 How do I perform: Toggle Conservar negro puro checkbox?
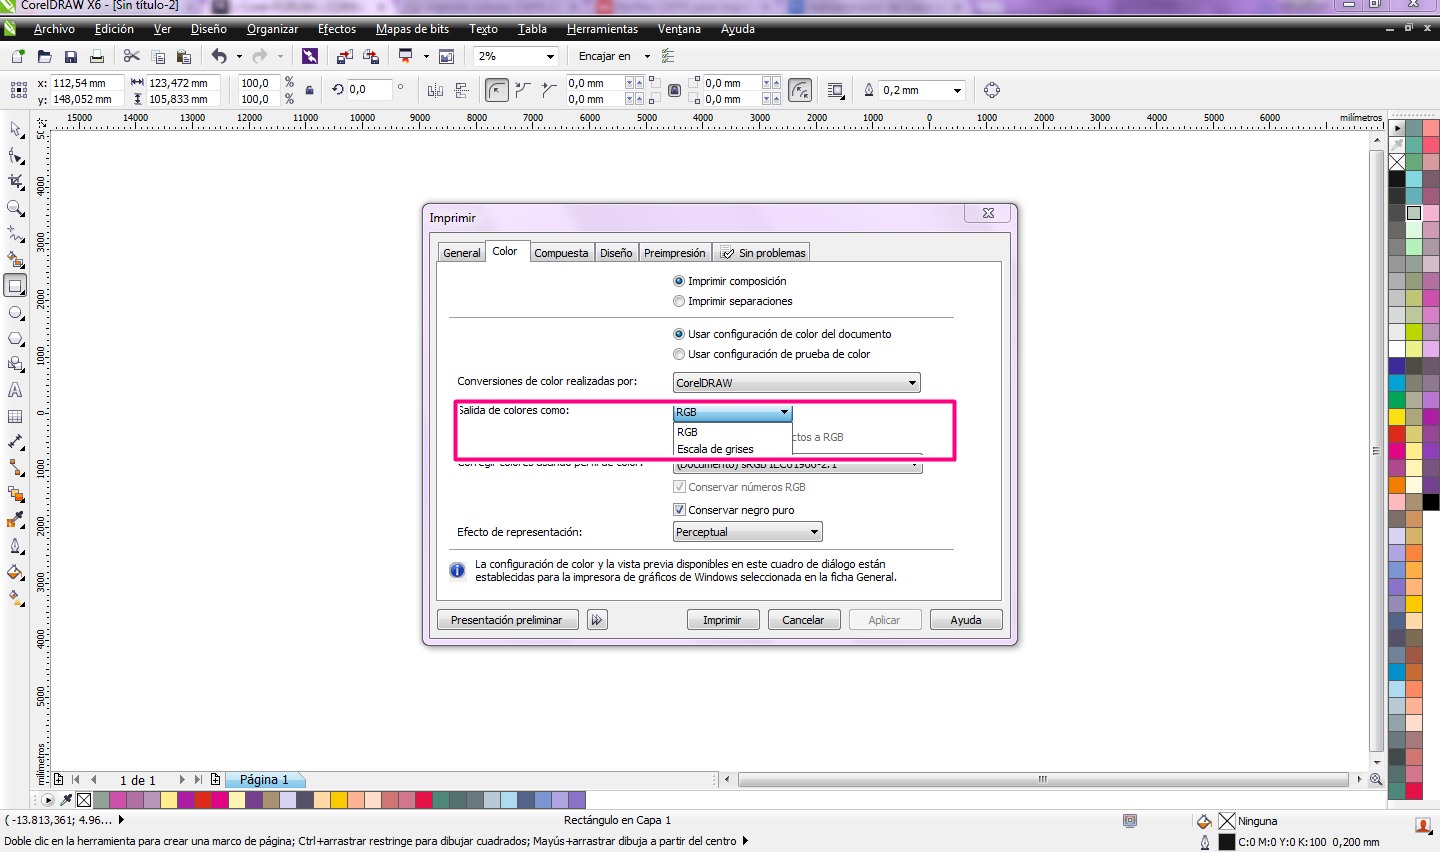click(679, 510)
